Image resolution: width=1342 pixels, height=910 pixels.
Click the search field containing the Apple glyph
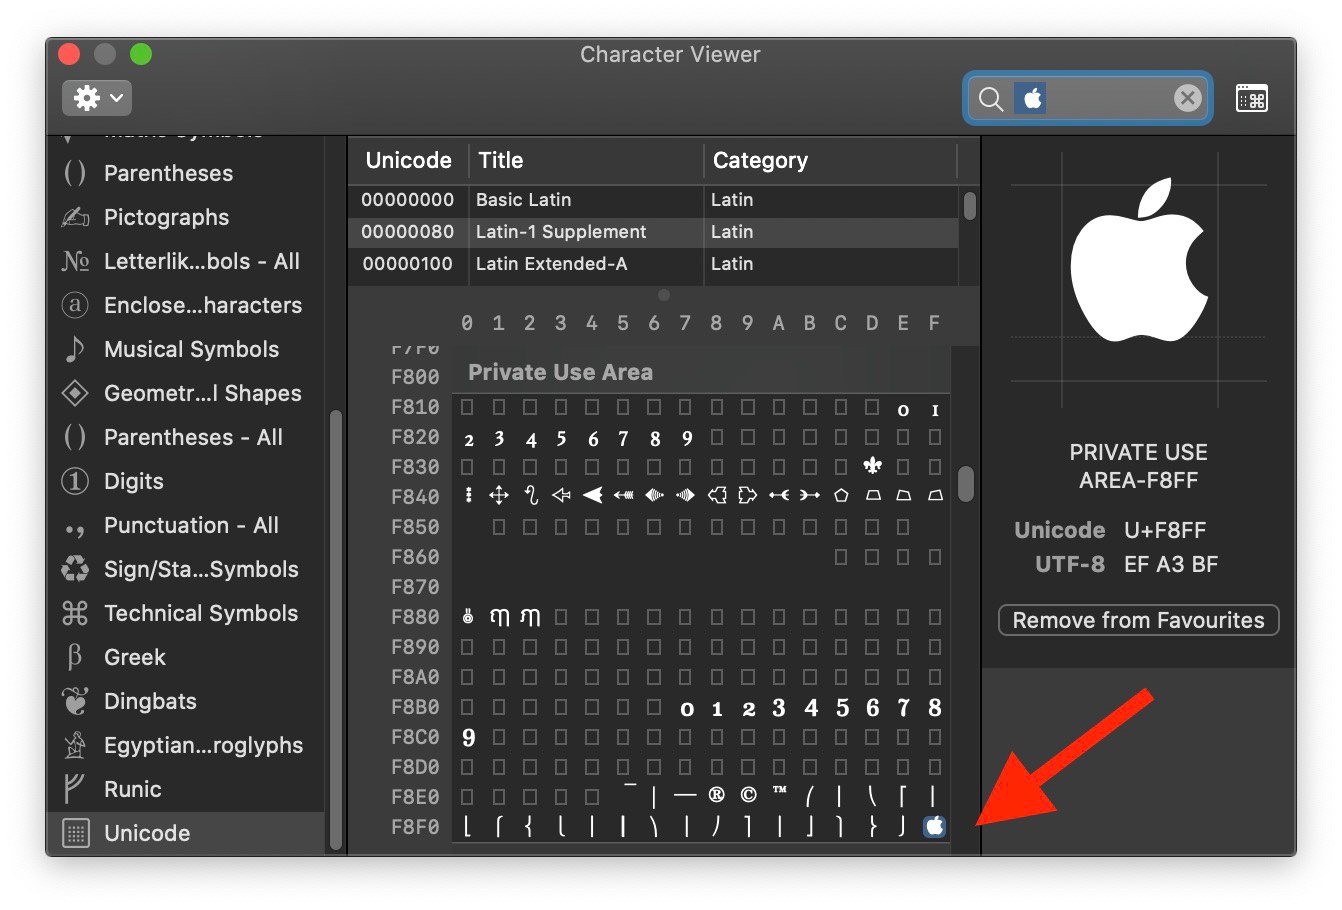pyautogui.click(x=1088, y=98)
